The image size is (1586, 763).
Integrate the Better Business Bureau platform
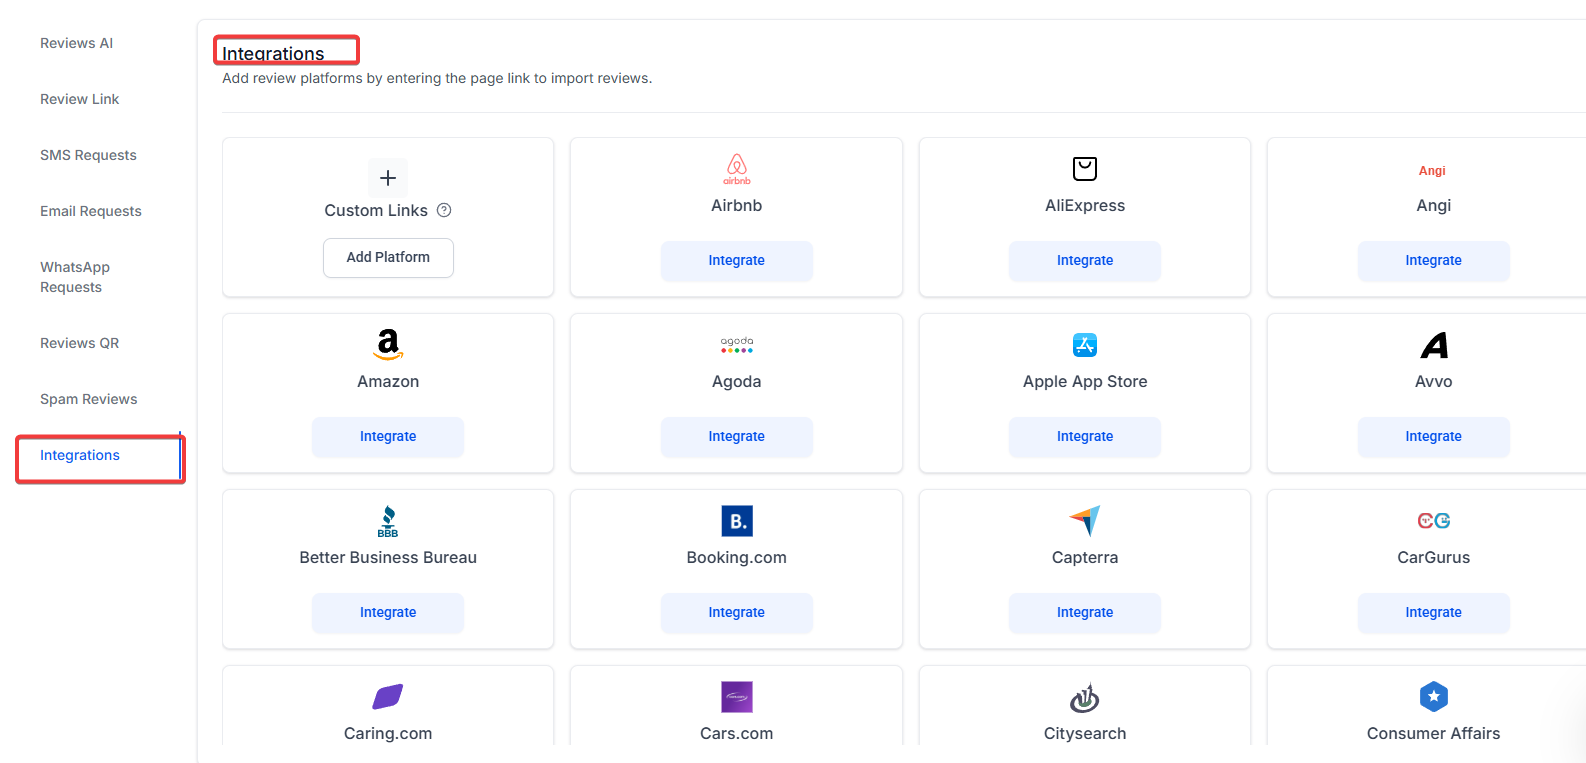pyautogui.click(x=388, y=613)
